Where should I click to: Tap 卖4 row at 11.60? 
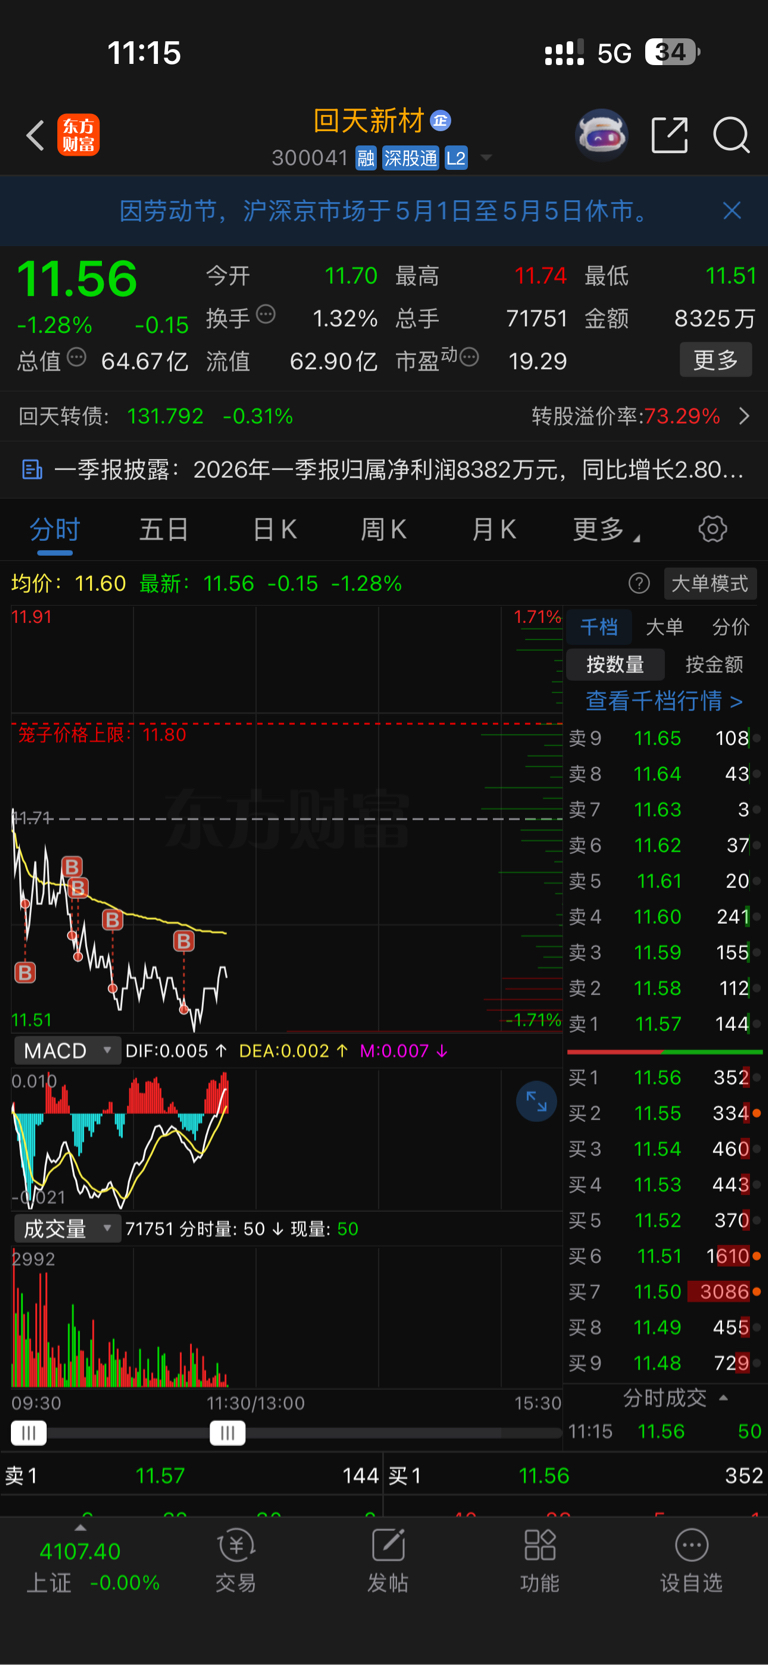tap(664, 917)
